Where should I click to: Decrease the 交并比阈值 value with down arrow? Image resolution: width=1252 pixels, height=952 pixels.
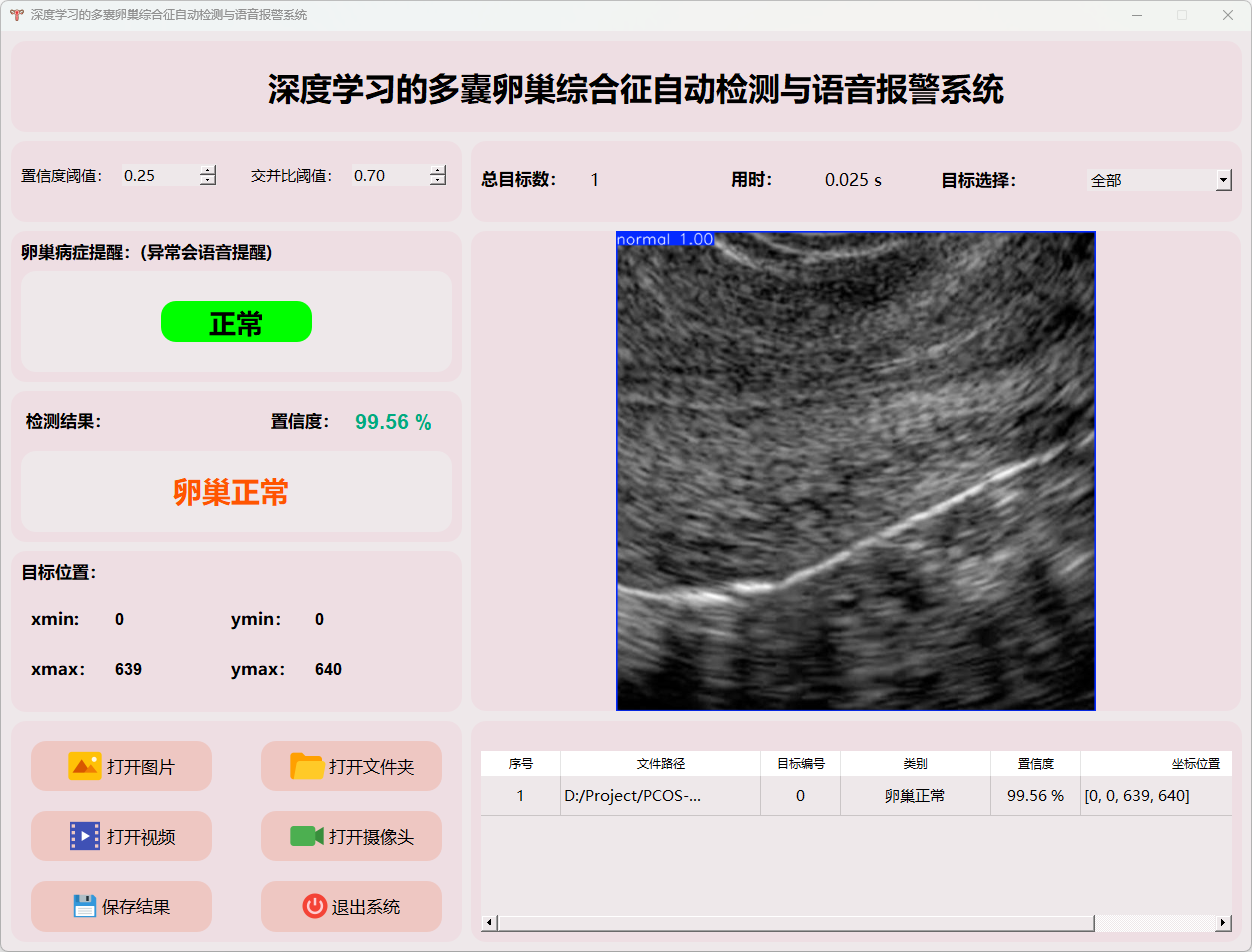click(438, 181)
